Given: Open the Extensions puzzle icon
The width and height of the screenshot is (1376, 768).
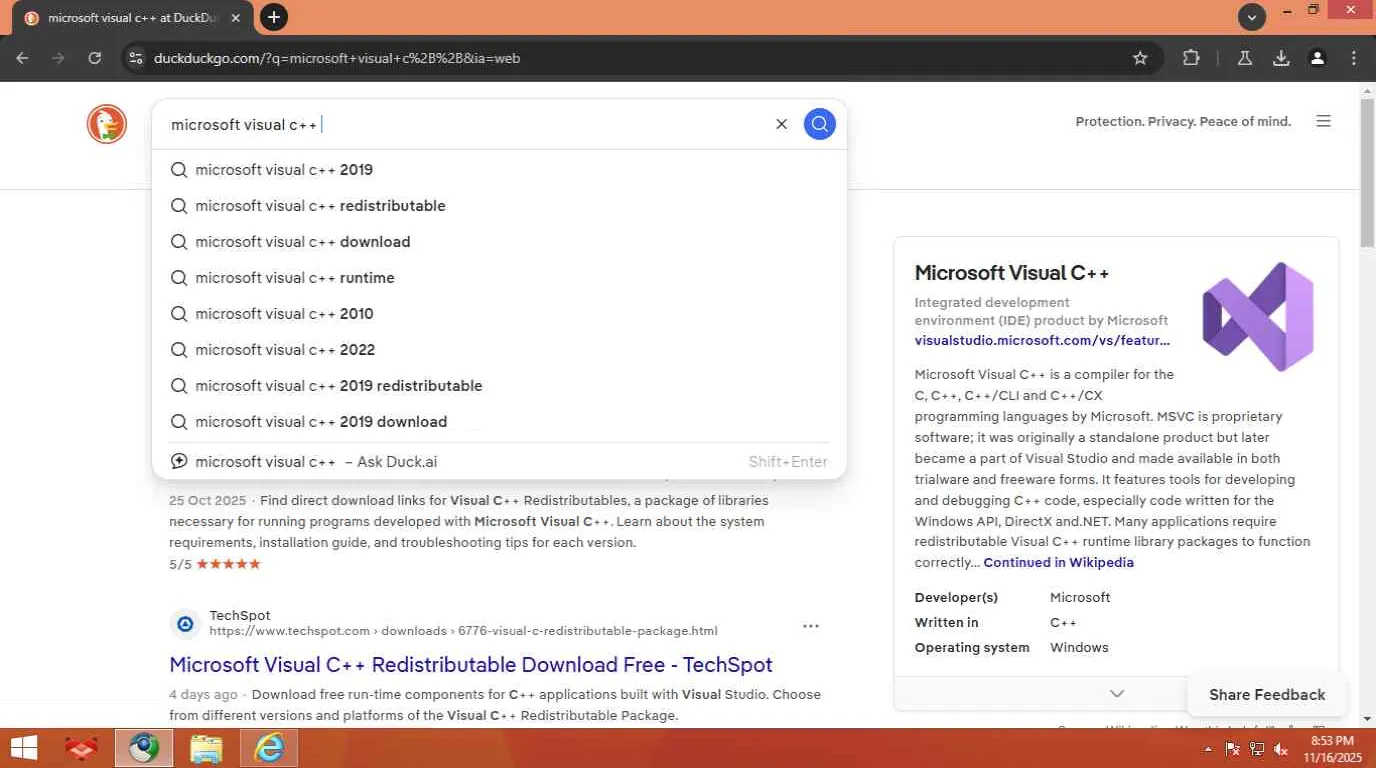Looking at the screenshot, I should tap(1191, 58).
